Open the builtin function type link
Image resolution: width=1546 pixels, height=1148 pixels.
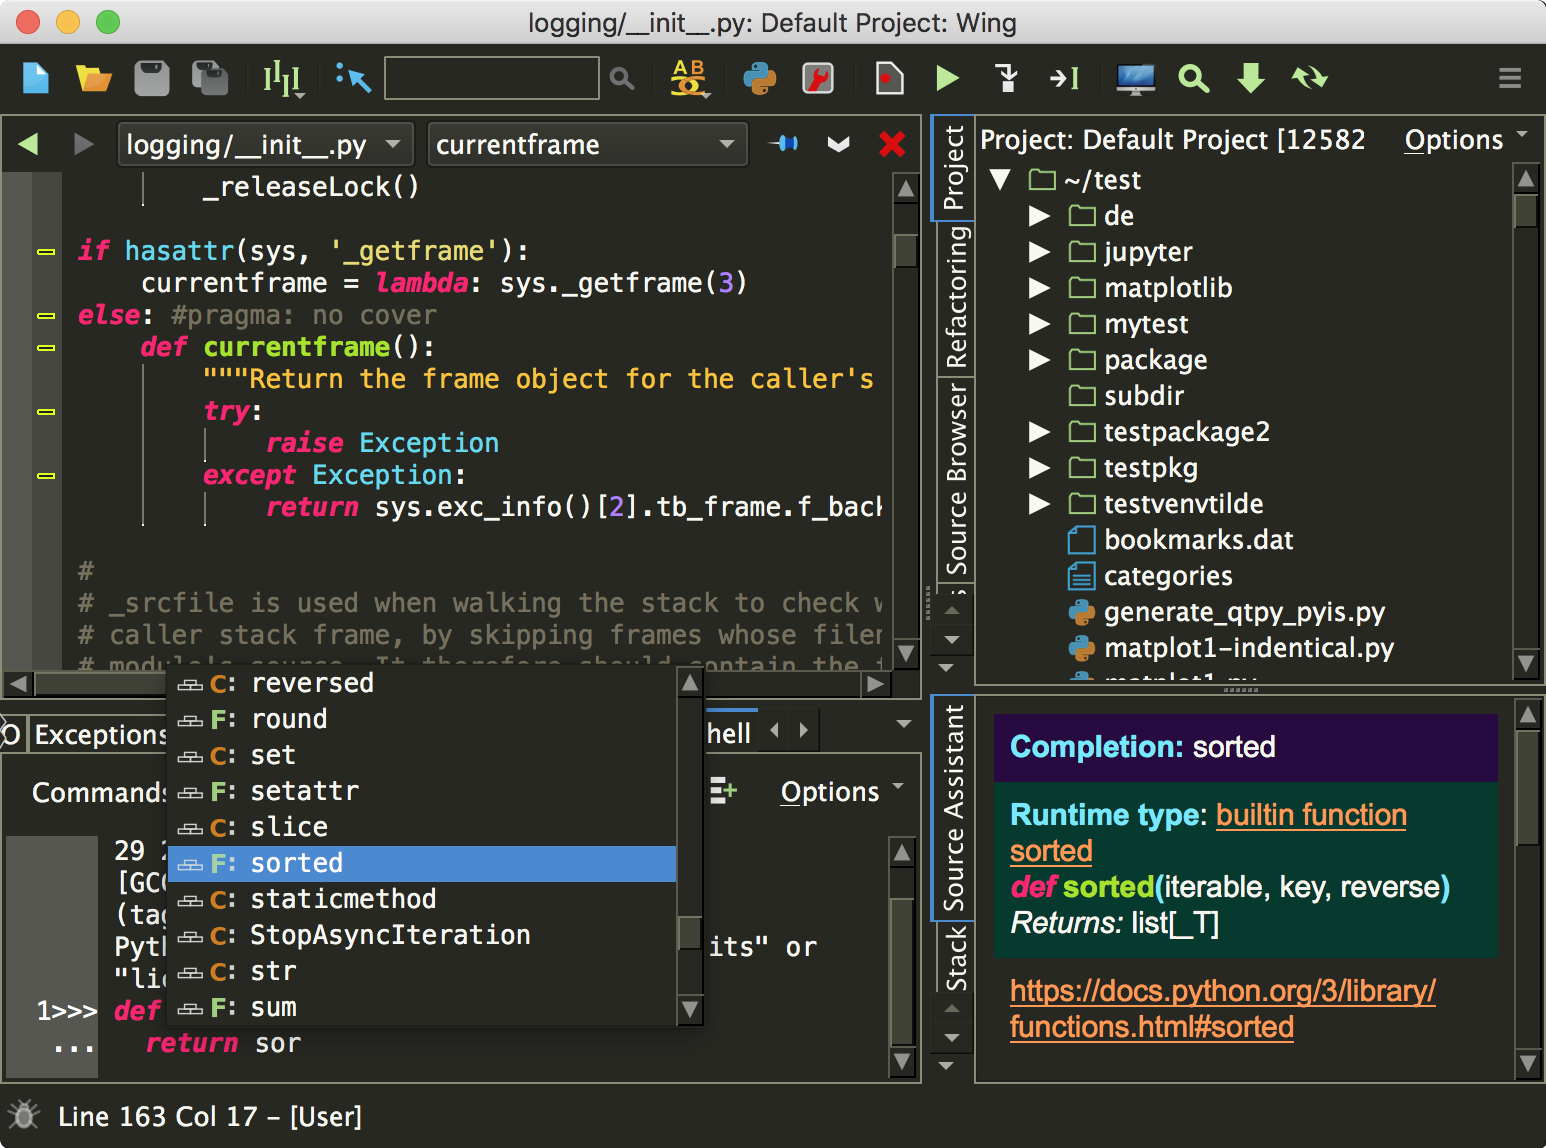coord(1311,815)
